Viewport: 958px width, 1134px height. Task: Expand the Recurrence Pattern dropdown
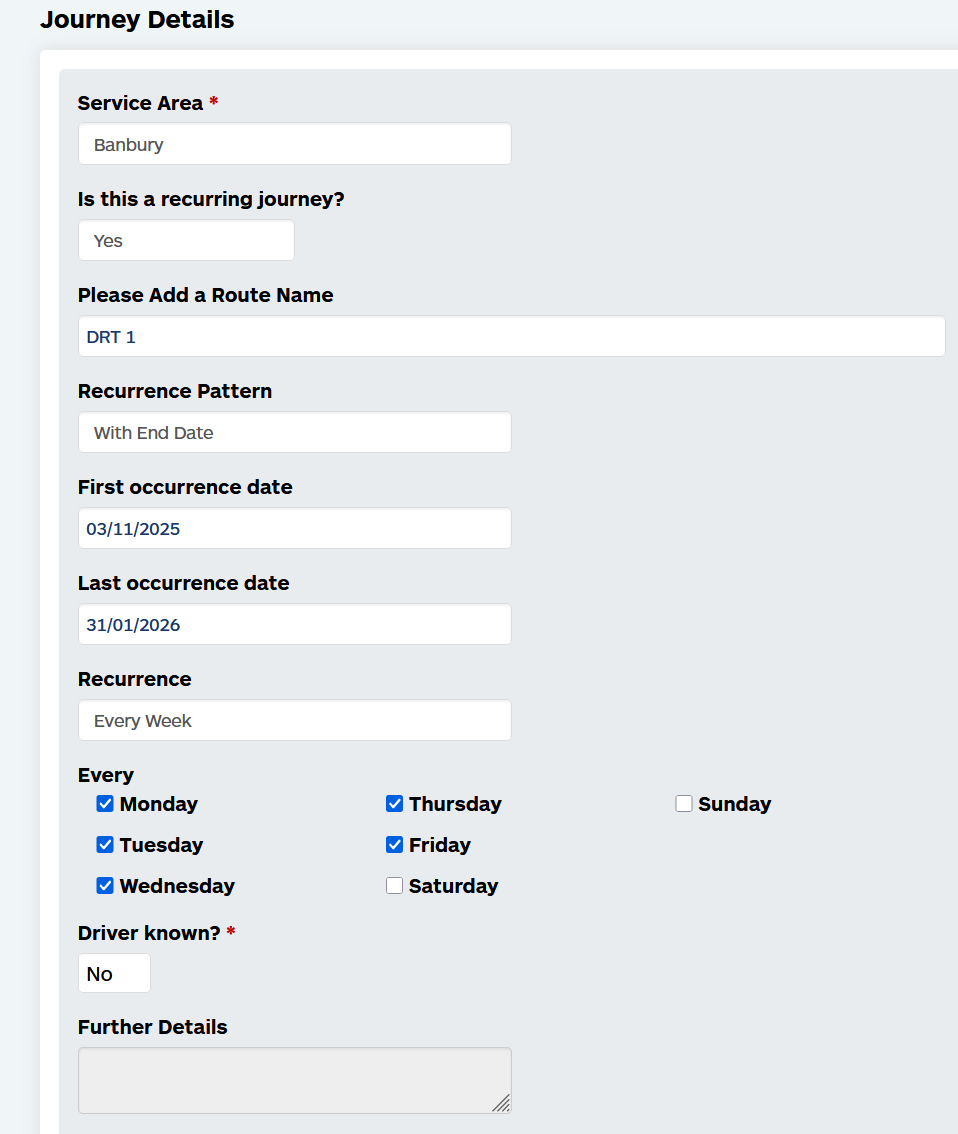[294, 432]
